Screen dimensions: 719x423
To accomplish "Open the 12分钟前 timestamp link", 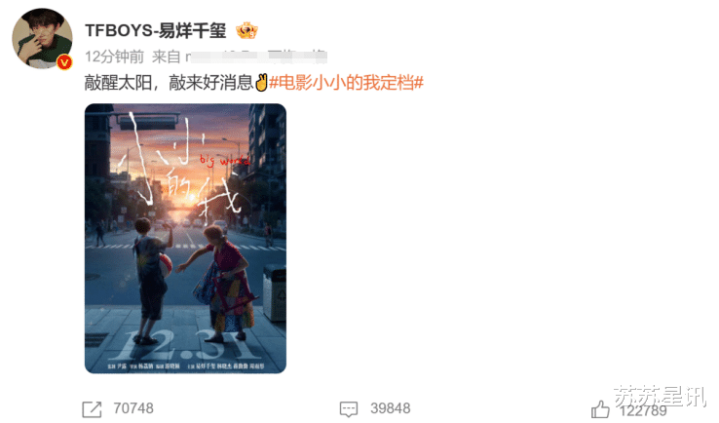I will click(114, 57).
